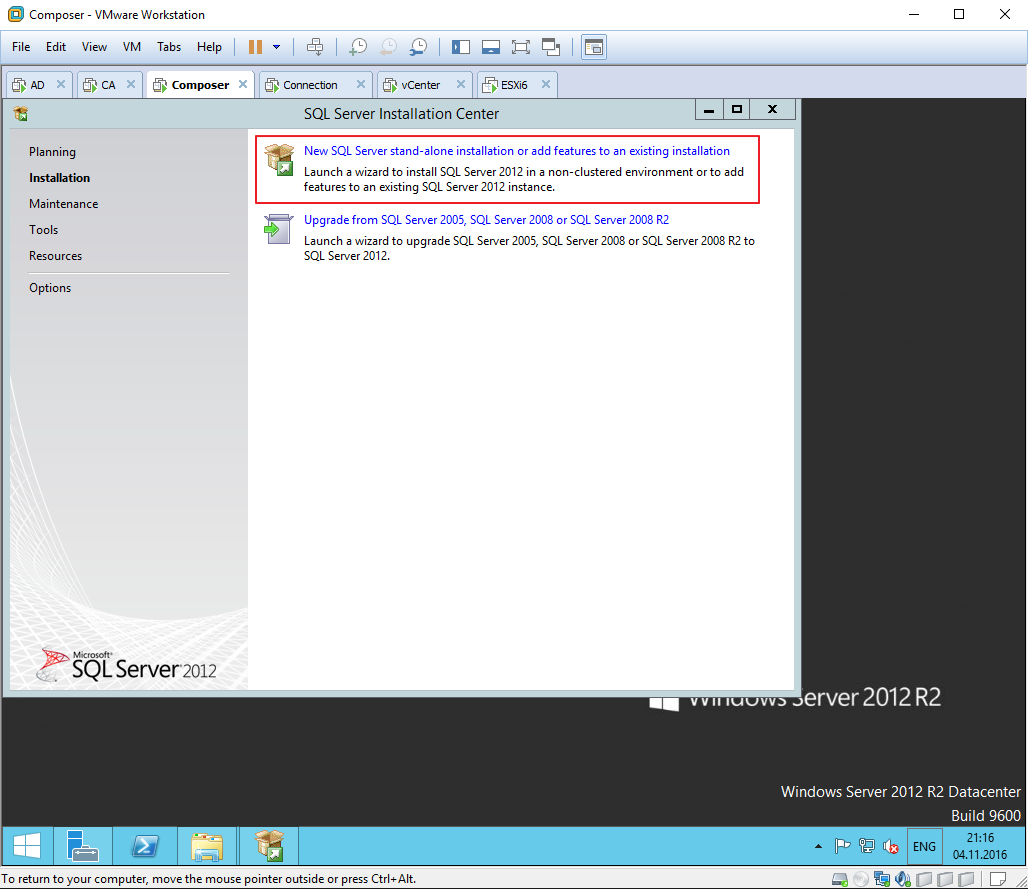Open the Windows Start button
The image size is (1028, 889).
coord(27,846)
